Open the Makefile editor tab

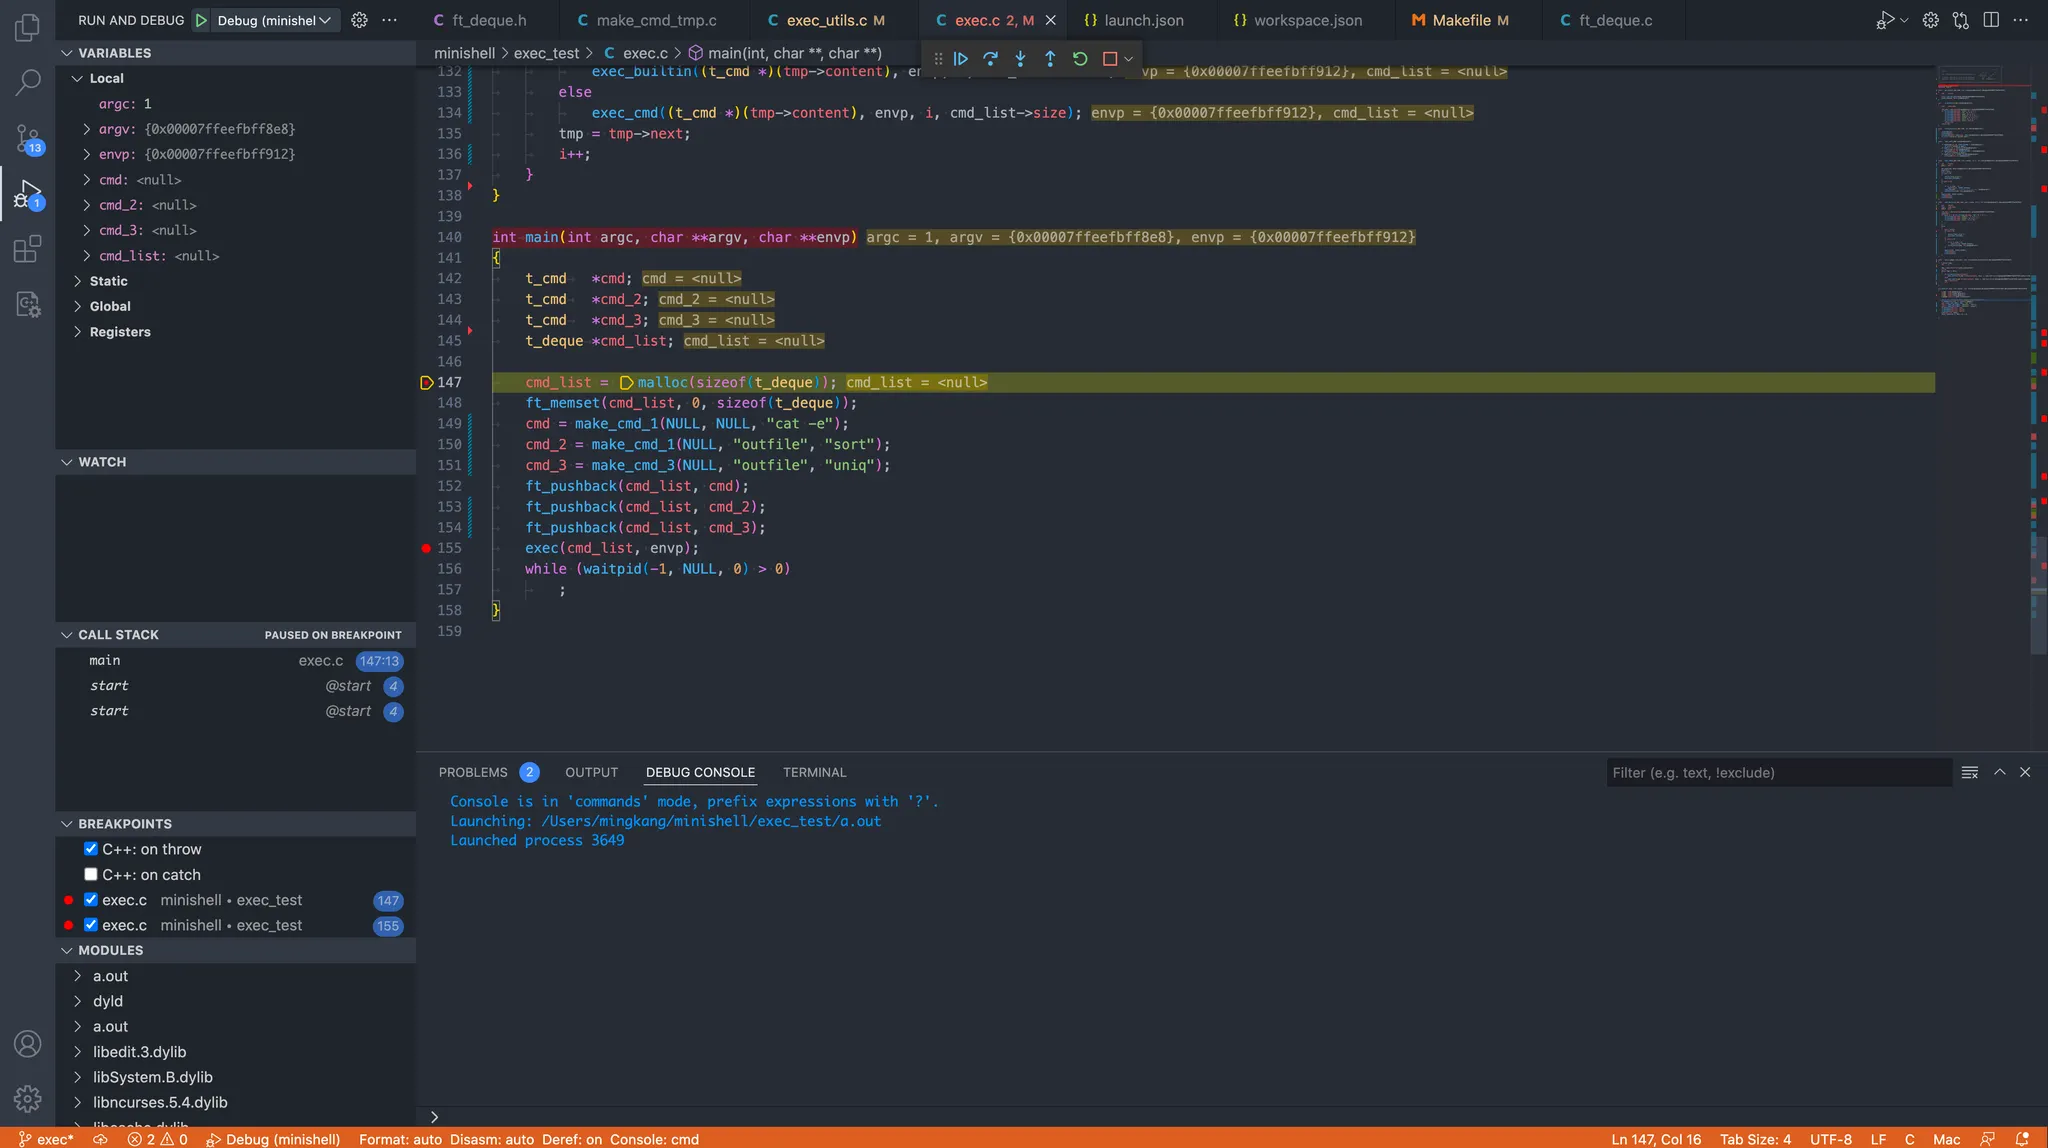pos(1460,20)
